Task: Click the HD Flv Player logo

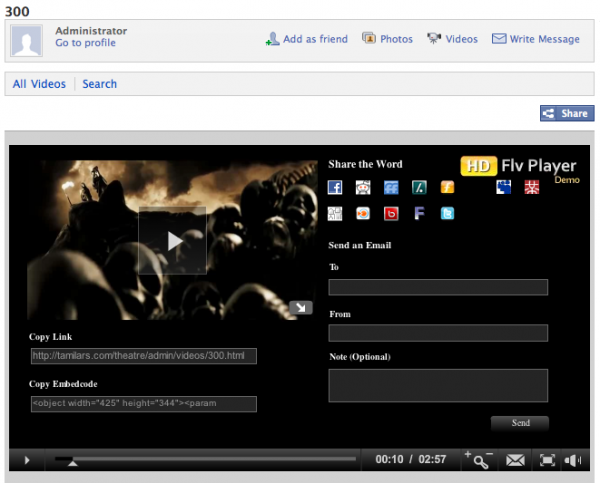Action: coord(520,168)
